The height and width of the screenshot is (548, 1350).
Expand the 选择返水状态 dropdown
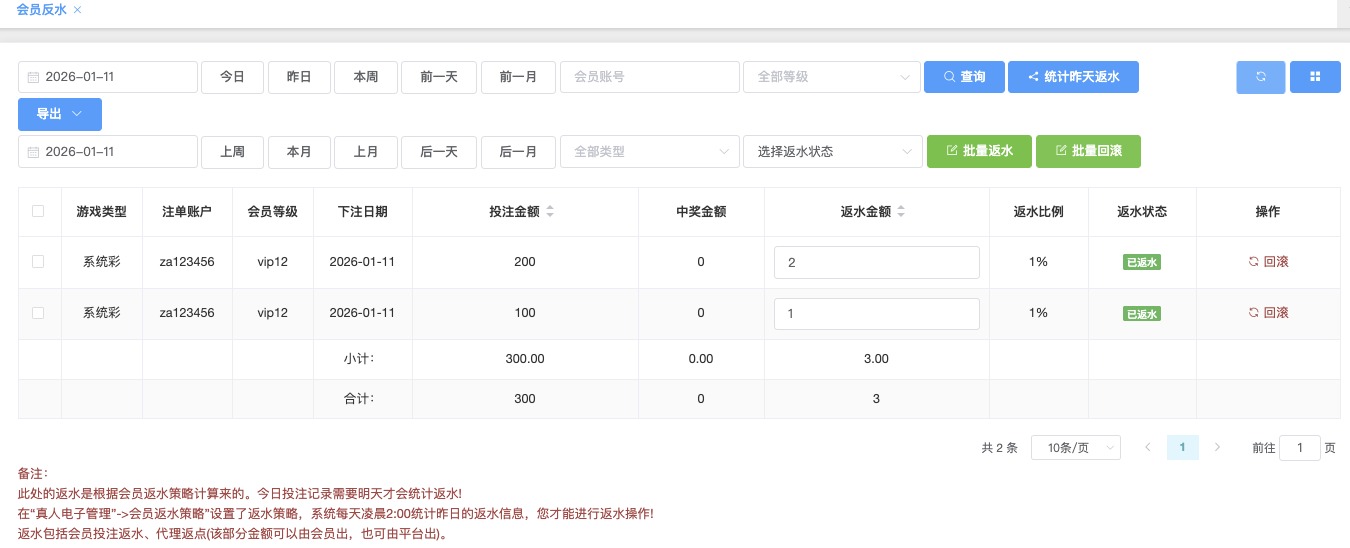point(831,152)
